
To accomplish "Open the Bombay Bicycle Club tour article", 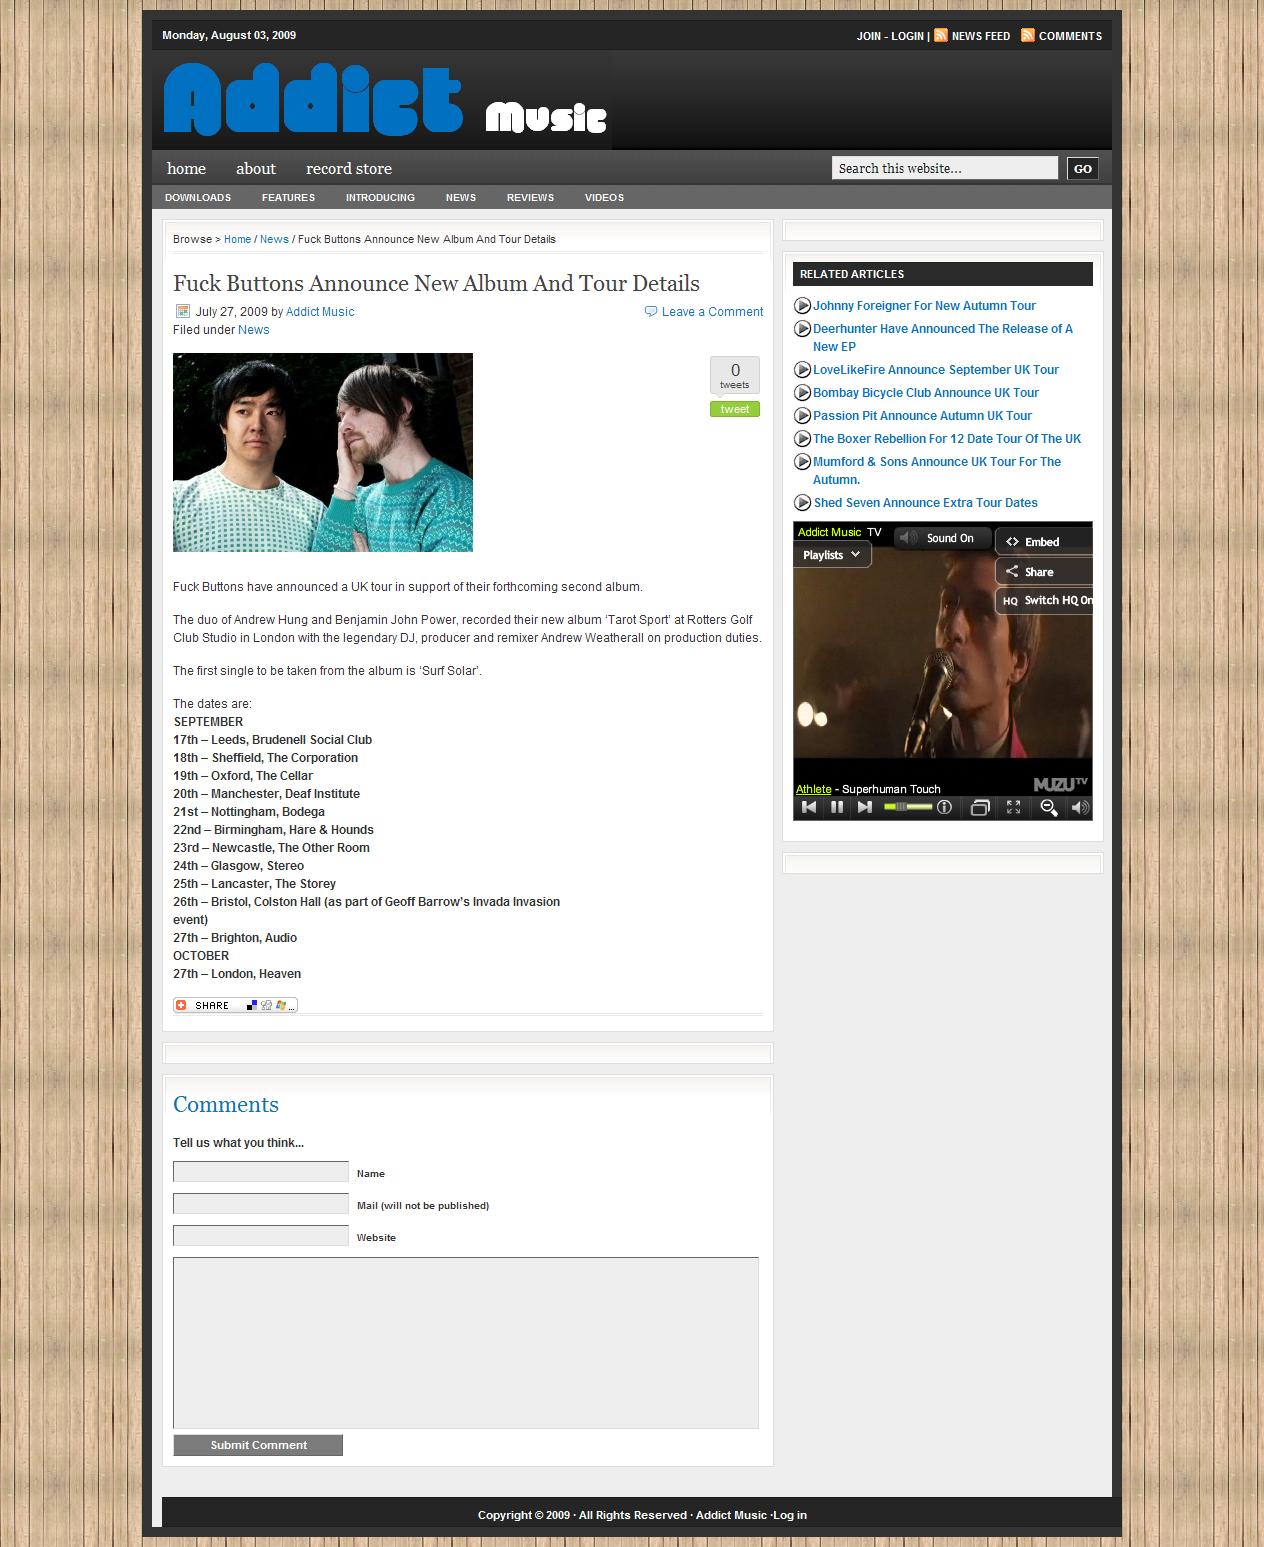I will point(925,393).
